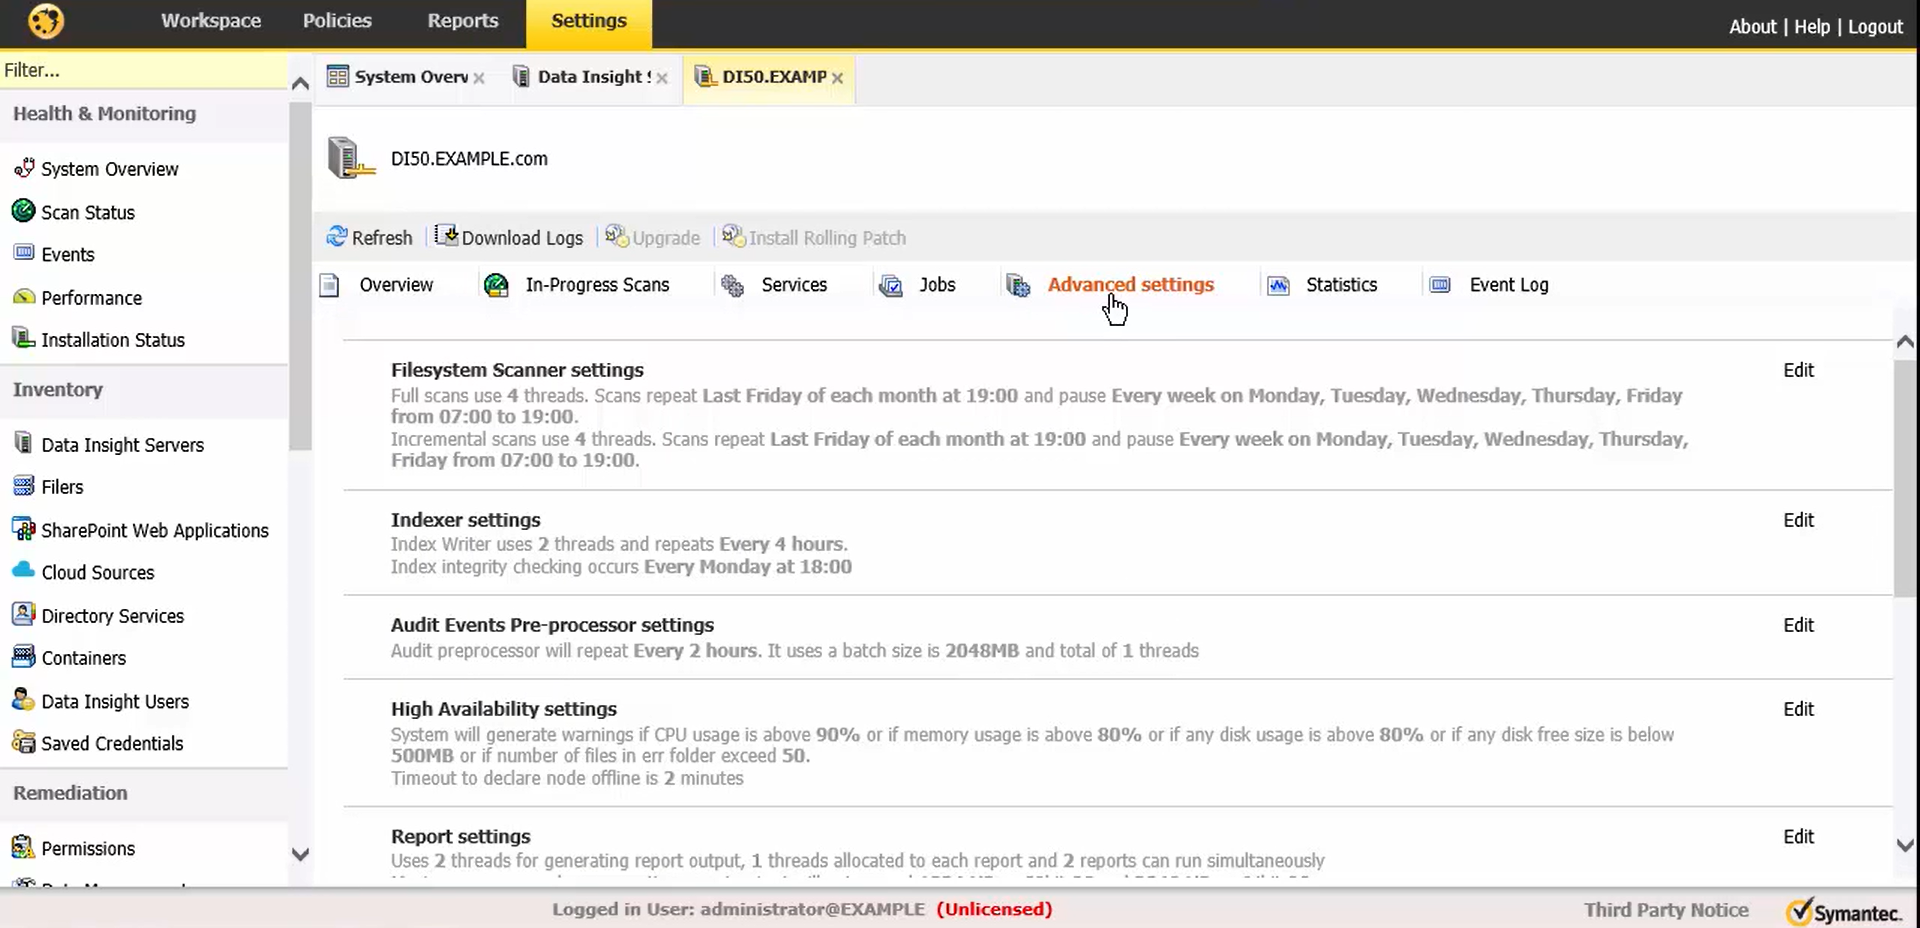
Task: Close the Data Insight tab
Action: 662,78
